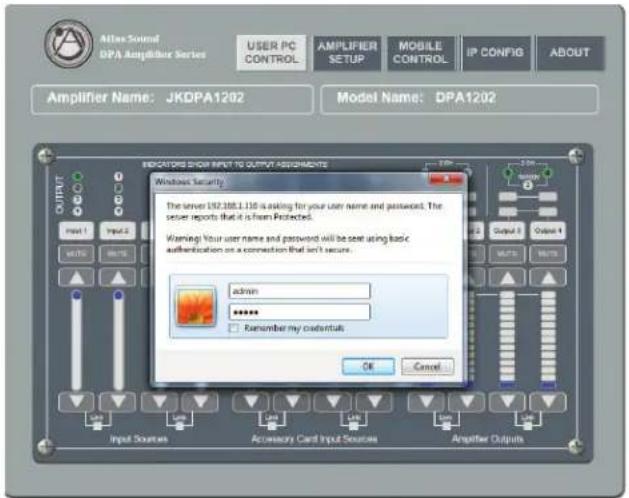Click the Atlas Sound logo icon
The height and width of the screenshot is (498, 629).
click(69, 44)
